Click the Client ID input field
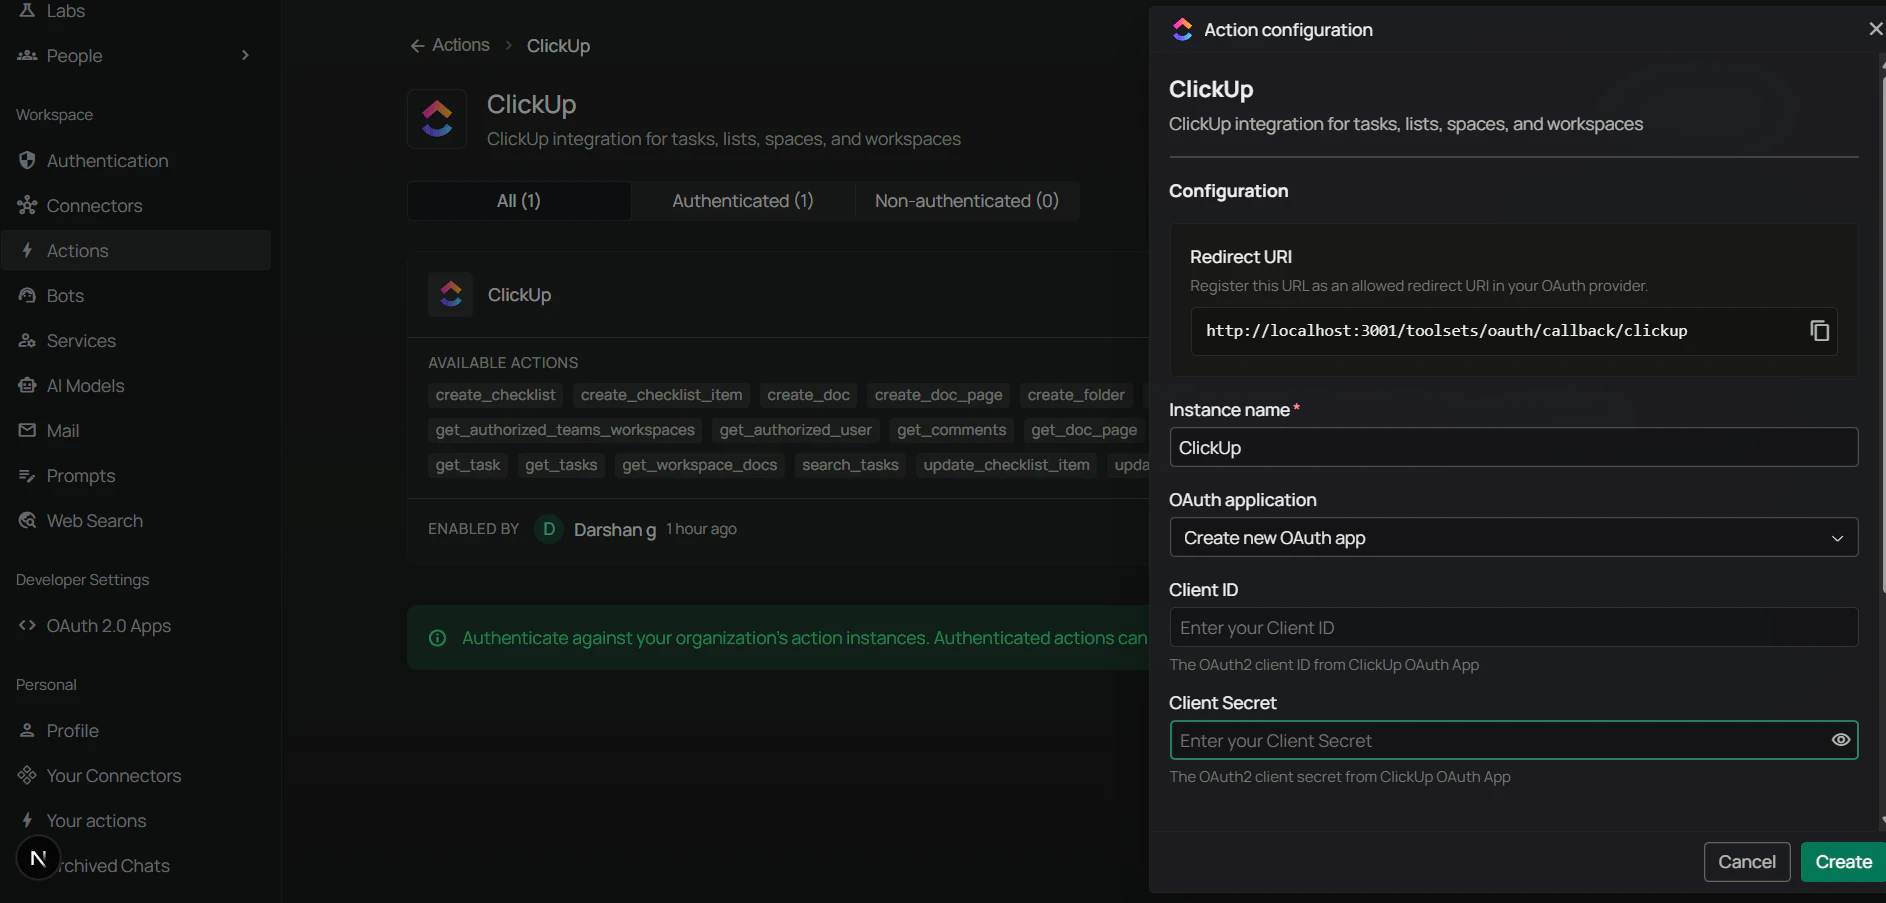 [1512, 627]
